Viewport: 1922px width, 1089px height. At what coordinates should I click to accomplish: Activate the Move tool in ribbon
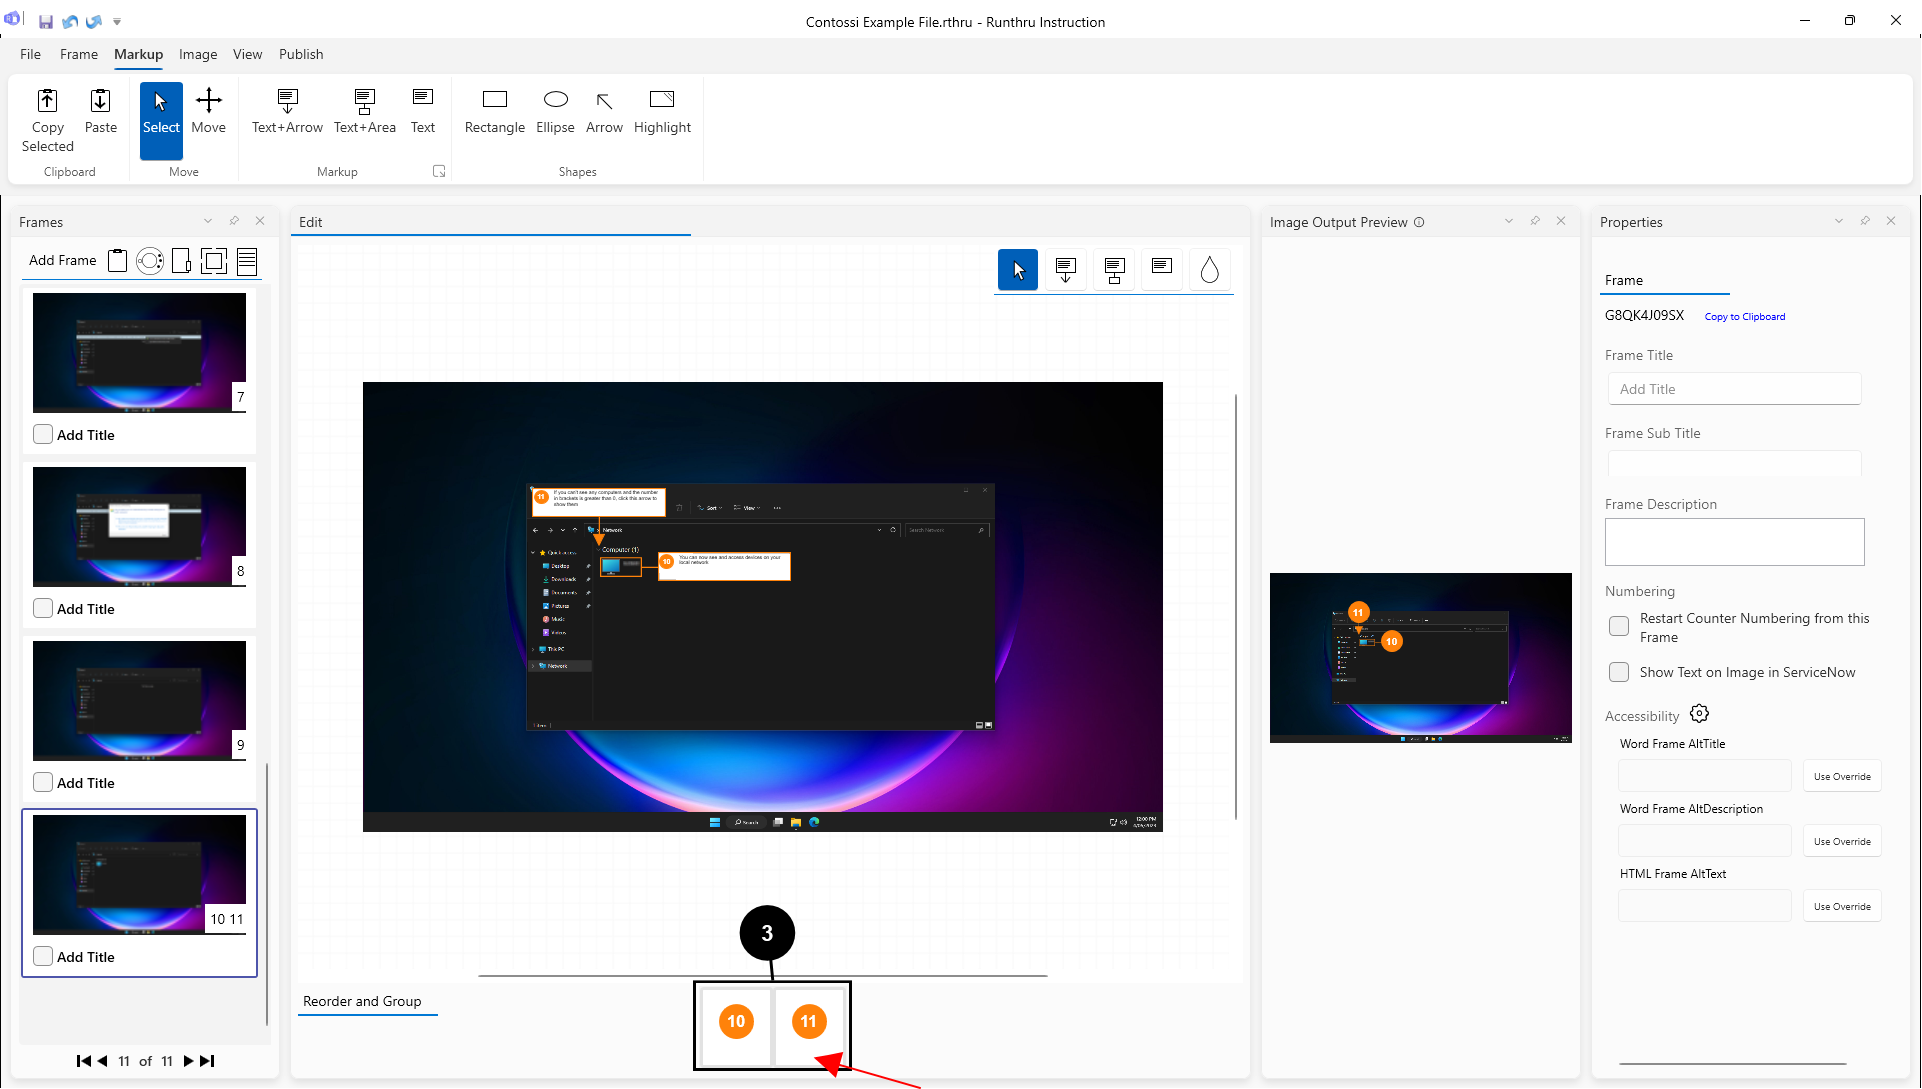tap(208, 110)
